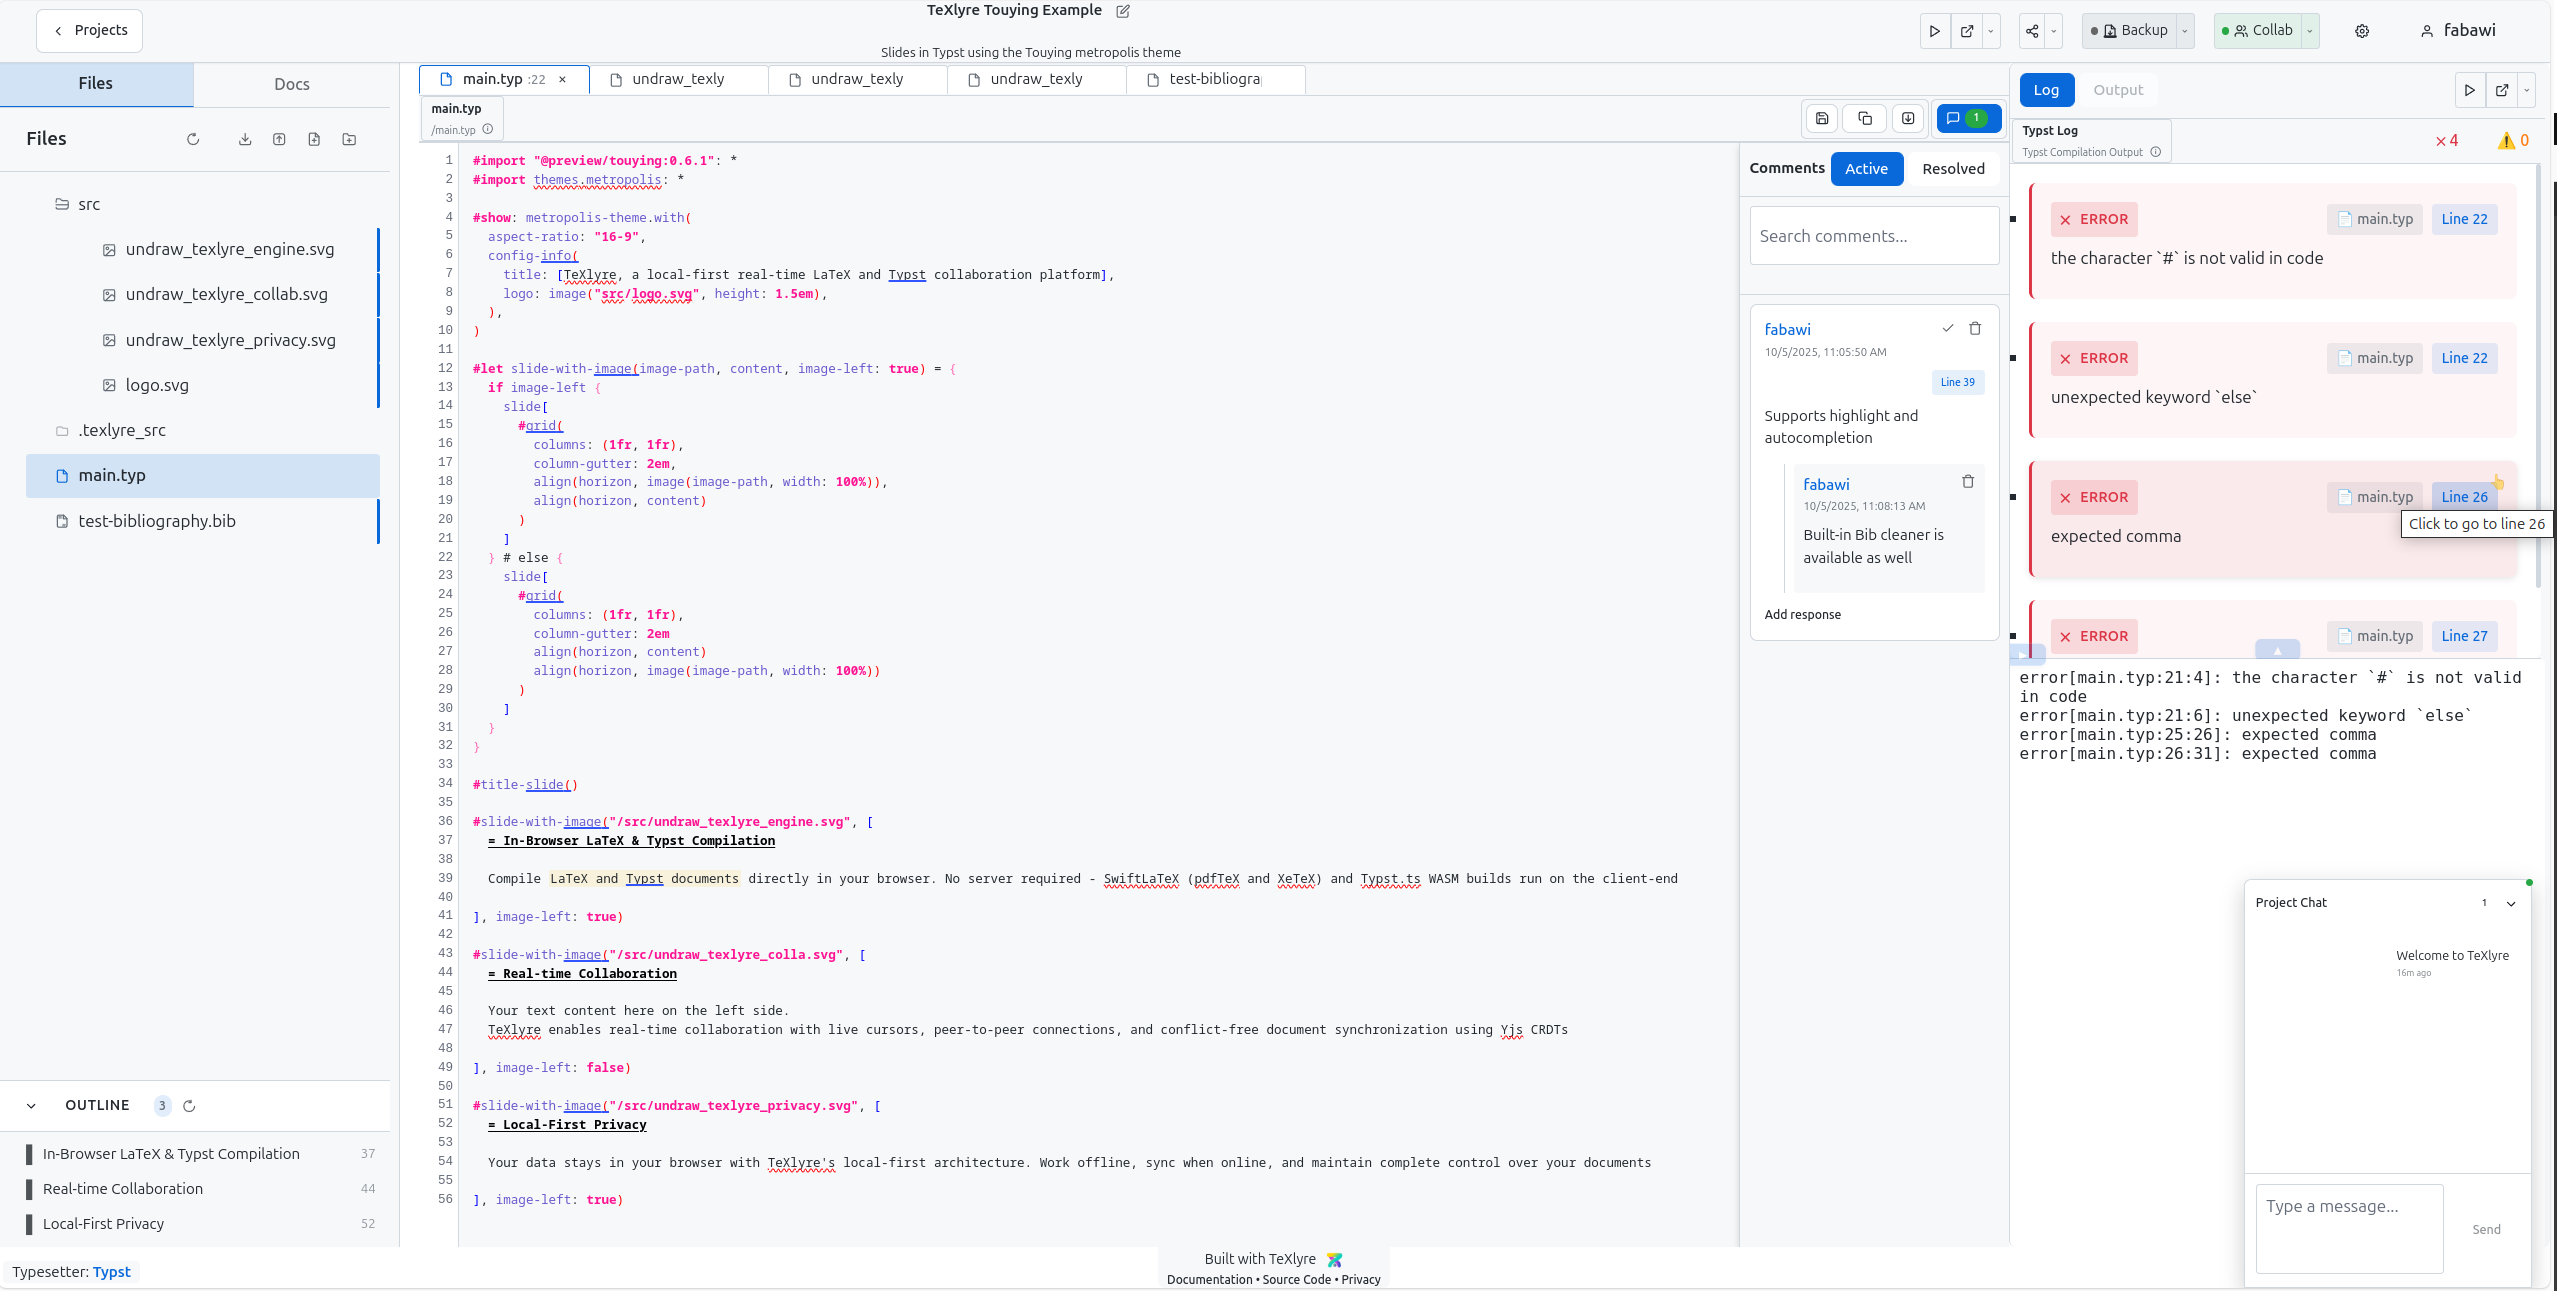Go back to Projects
The width and height of the screenshot is (2557, 1291).
click(90, 31)
